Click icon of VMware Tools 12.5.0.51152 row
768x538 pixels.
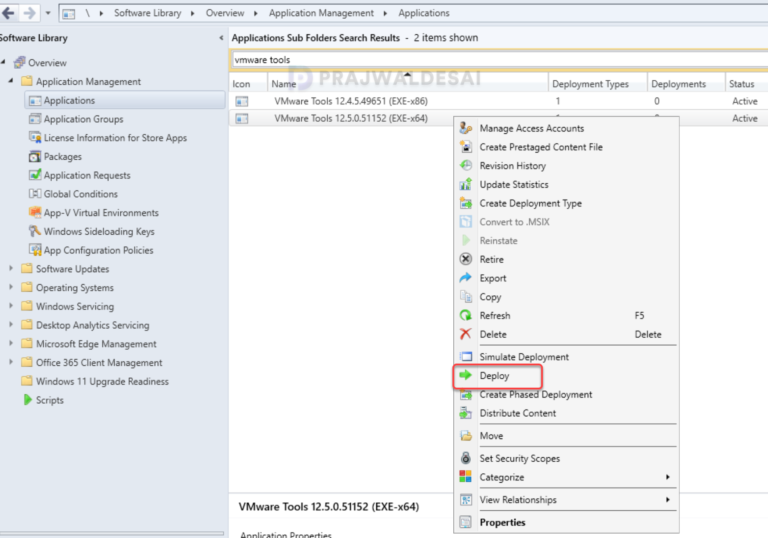pos(241,119)
